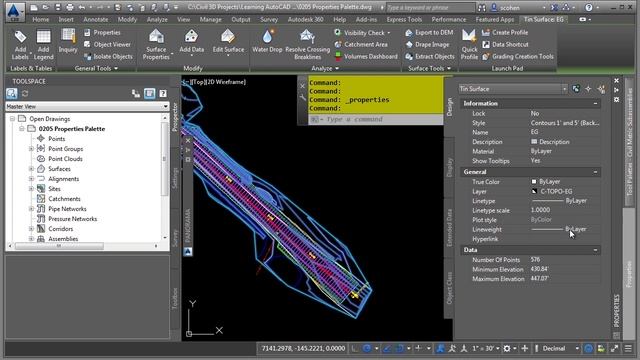Click Export to DEM
This screenshot has height=360, width=640.
coord(429,33)
